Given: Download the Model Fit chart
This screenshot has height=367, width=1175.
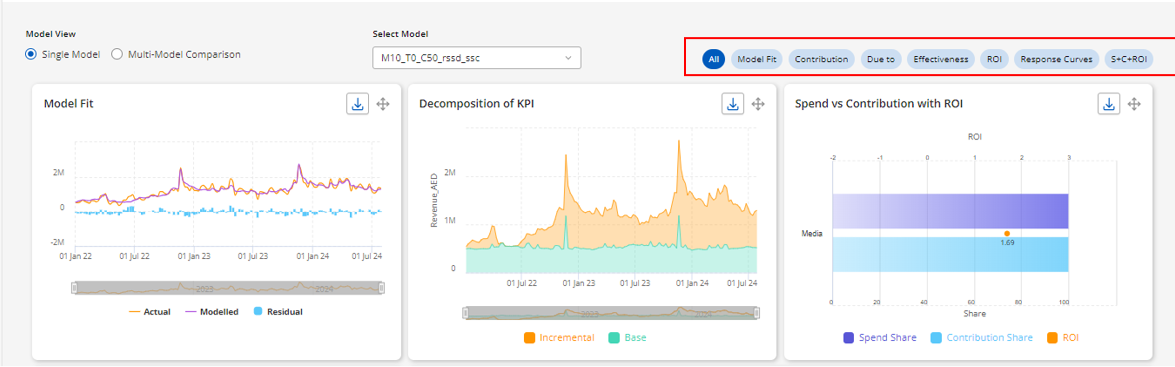Looking at the screenshot, I should [357, 104].
